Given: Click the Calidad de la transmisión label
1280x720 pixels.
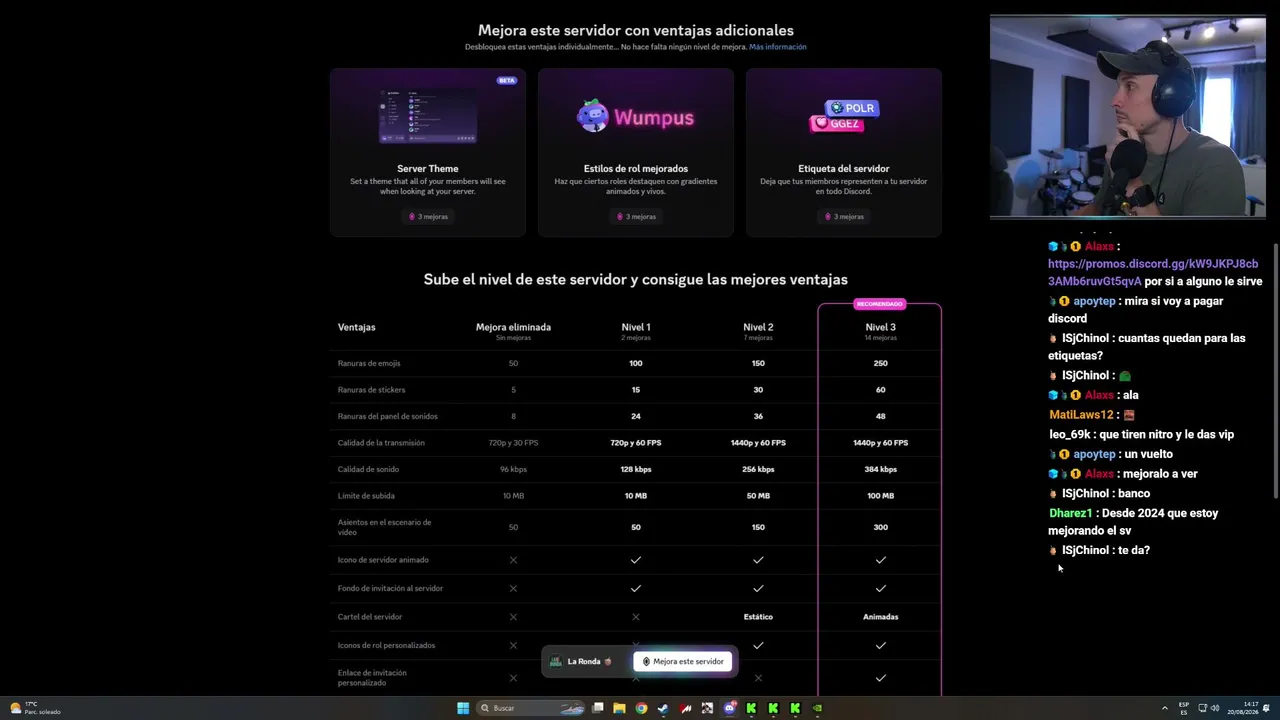Looking at the screenshot, I should (381, 443).
